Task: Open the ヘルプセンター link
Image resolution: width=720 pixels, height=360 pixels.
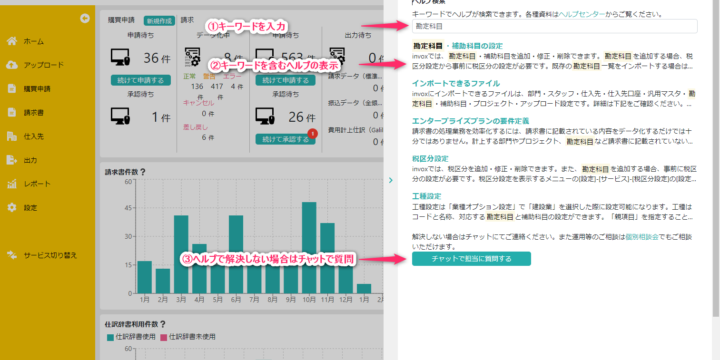Action: tap(582, 14)
